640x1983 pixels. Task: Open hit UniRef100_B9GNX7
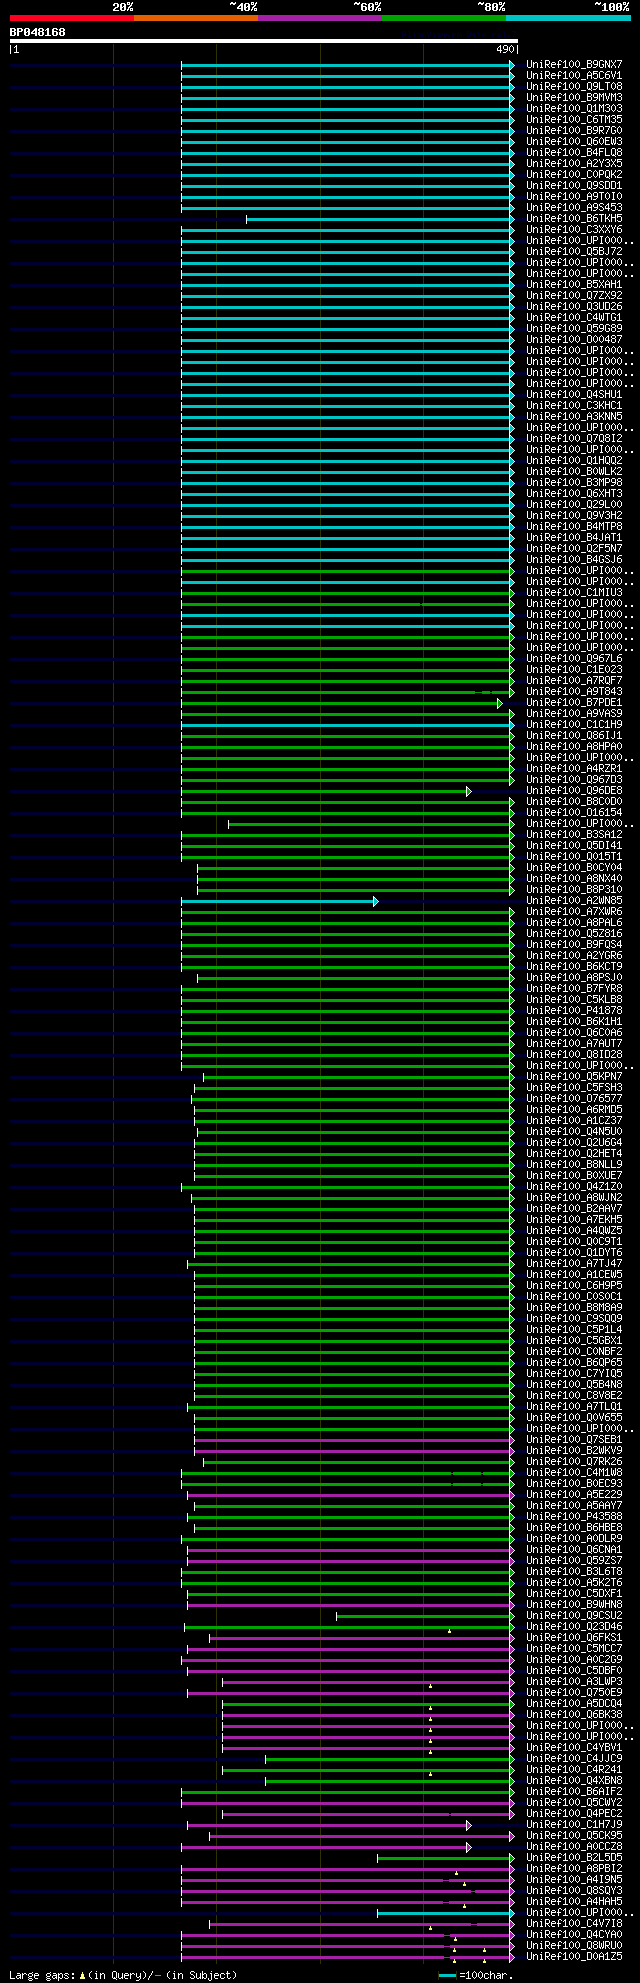coord(574,65)
